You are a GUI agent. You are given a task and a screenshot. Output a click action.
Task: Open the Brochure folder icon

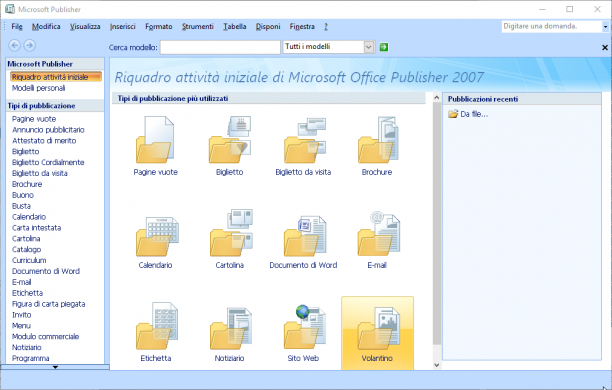pyautogui.click(x=378, y=139)
